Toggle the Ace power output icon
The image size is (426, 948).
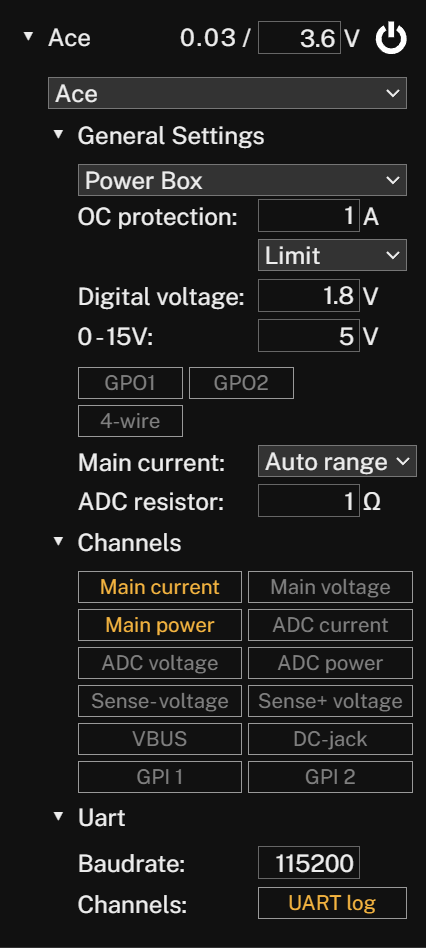point(391,38)
